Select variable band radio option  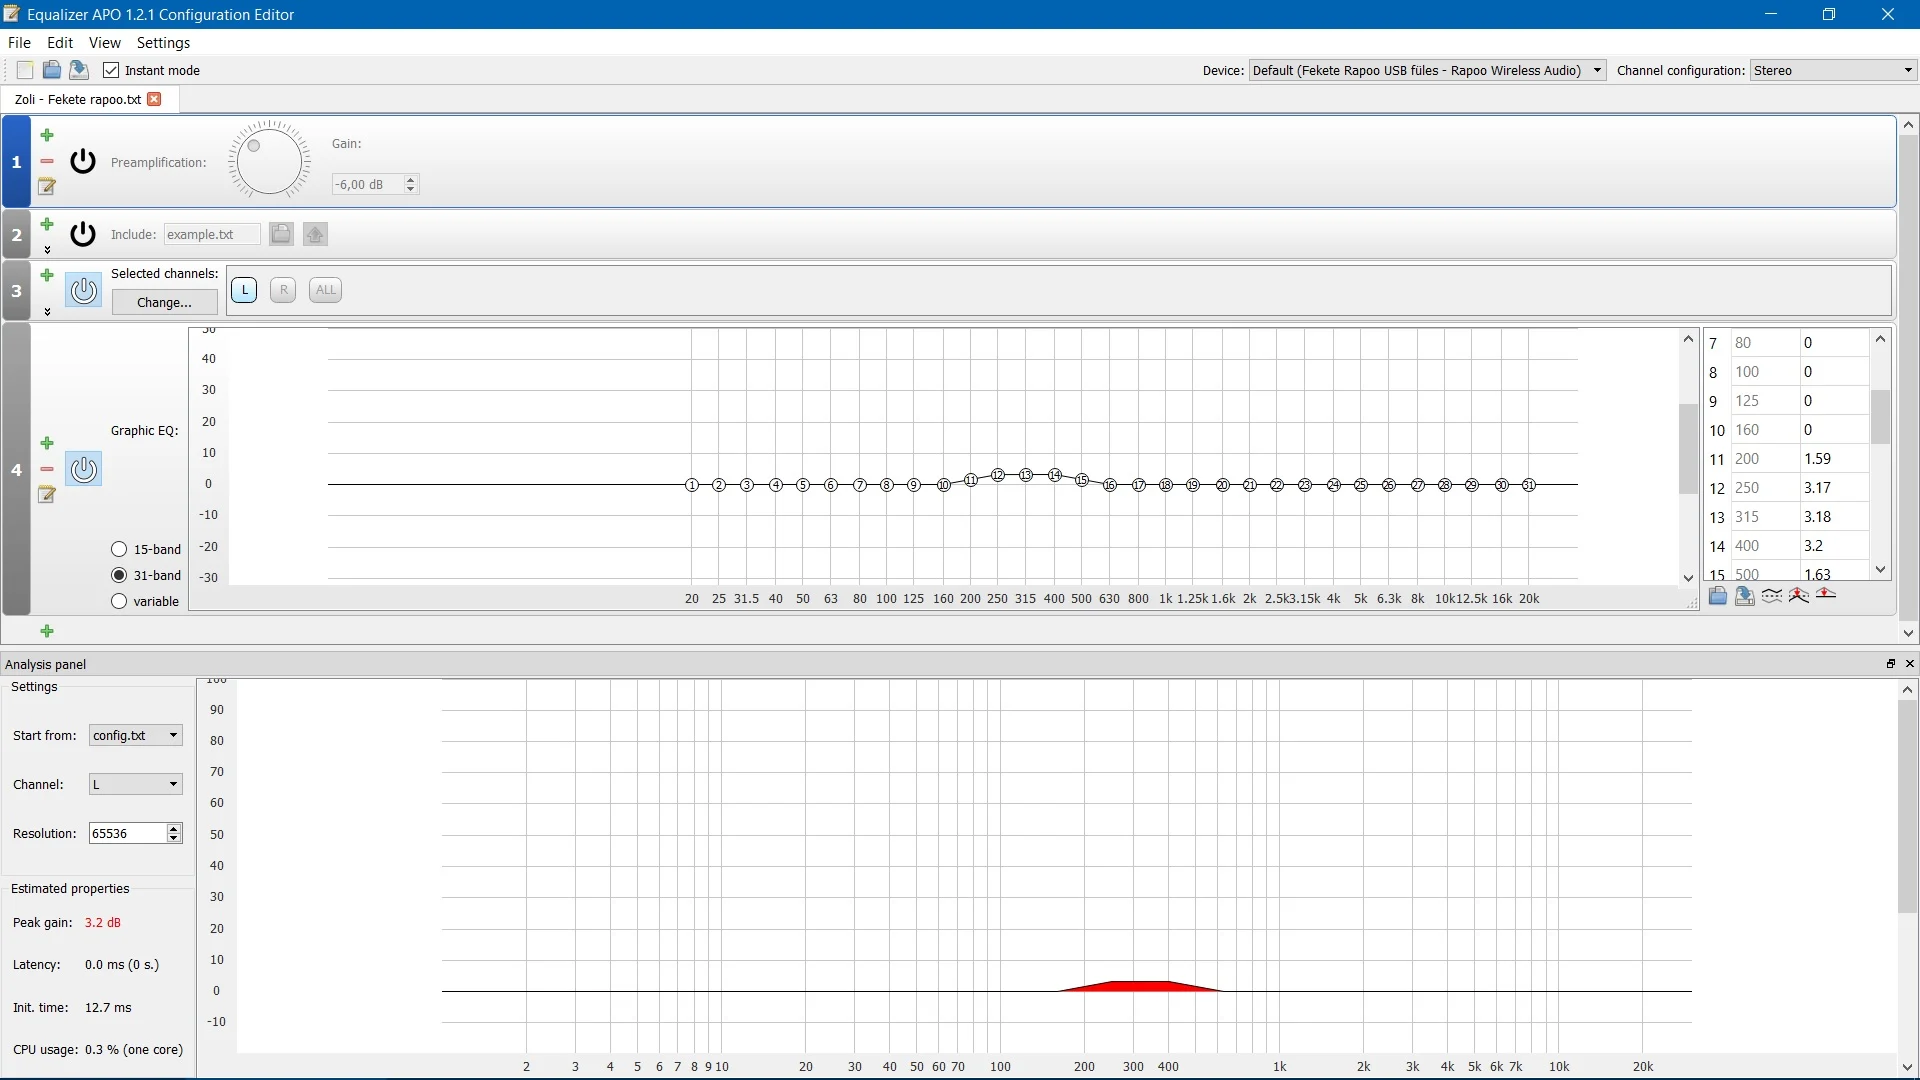[119, 601]
